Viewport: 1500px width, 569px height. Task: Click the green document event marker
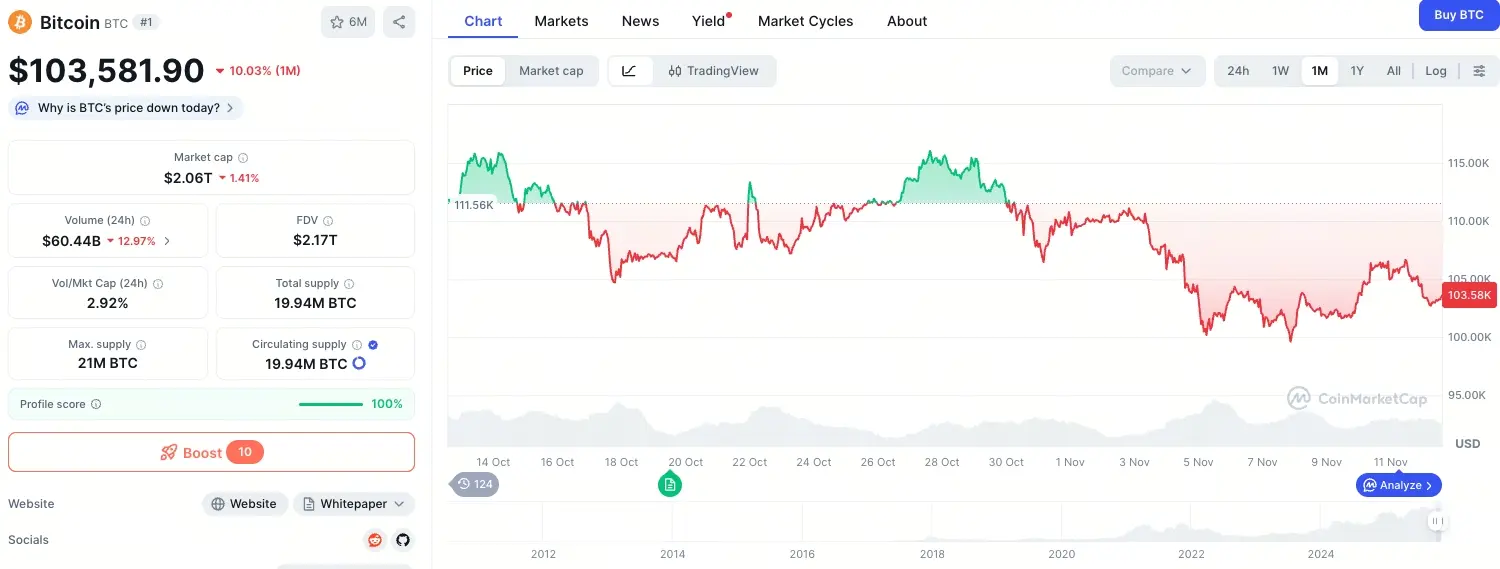click(x=670, y=485)
